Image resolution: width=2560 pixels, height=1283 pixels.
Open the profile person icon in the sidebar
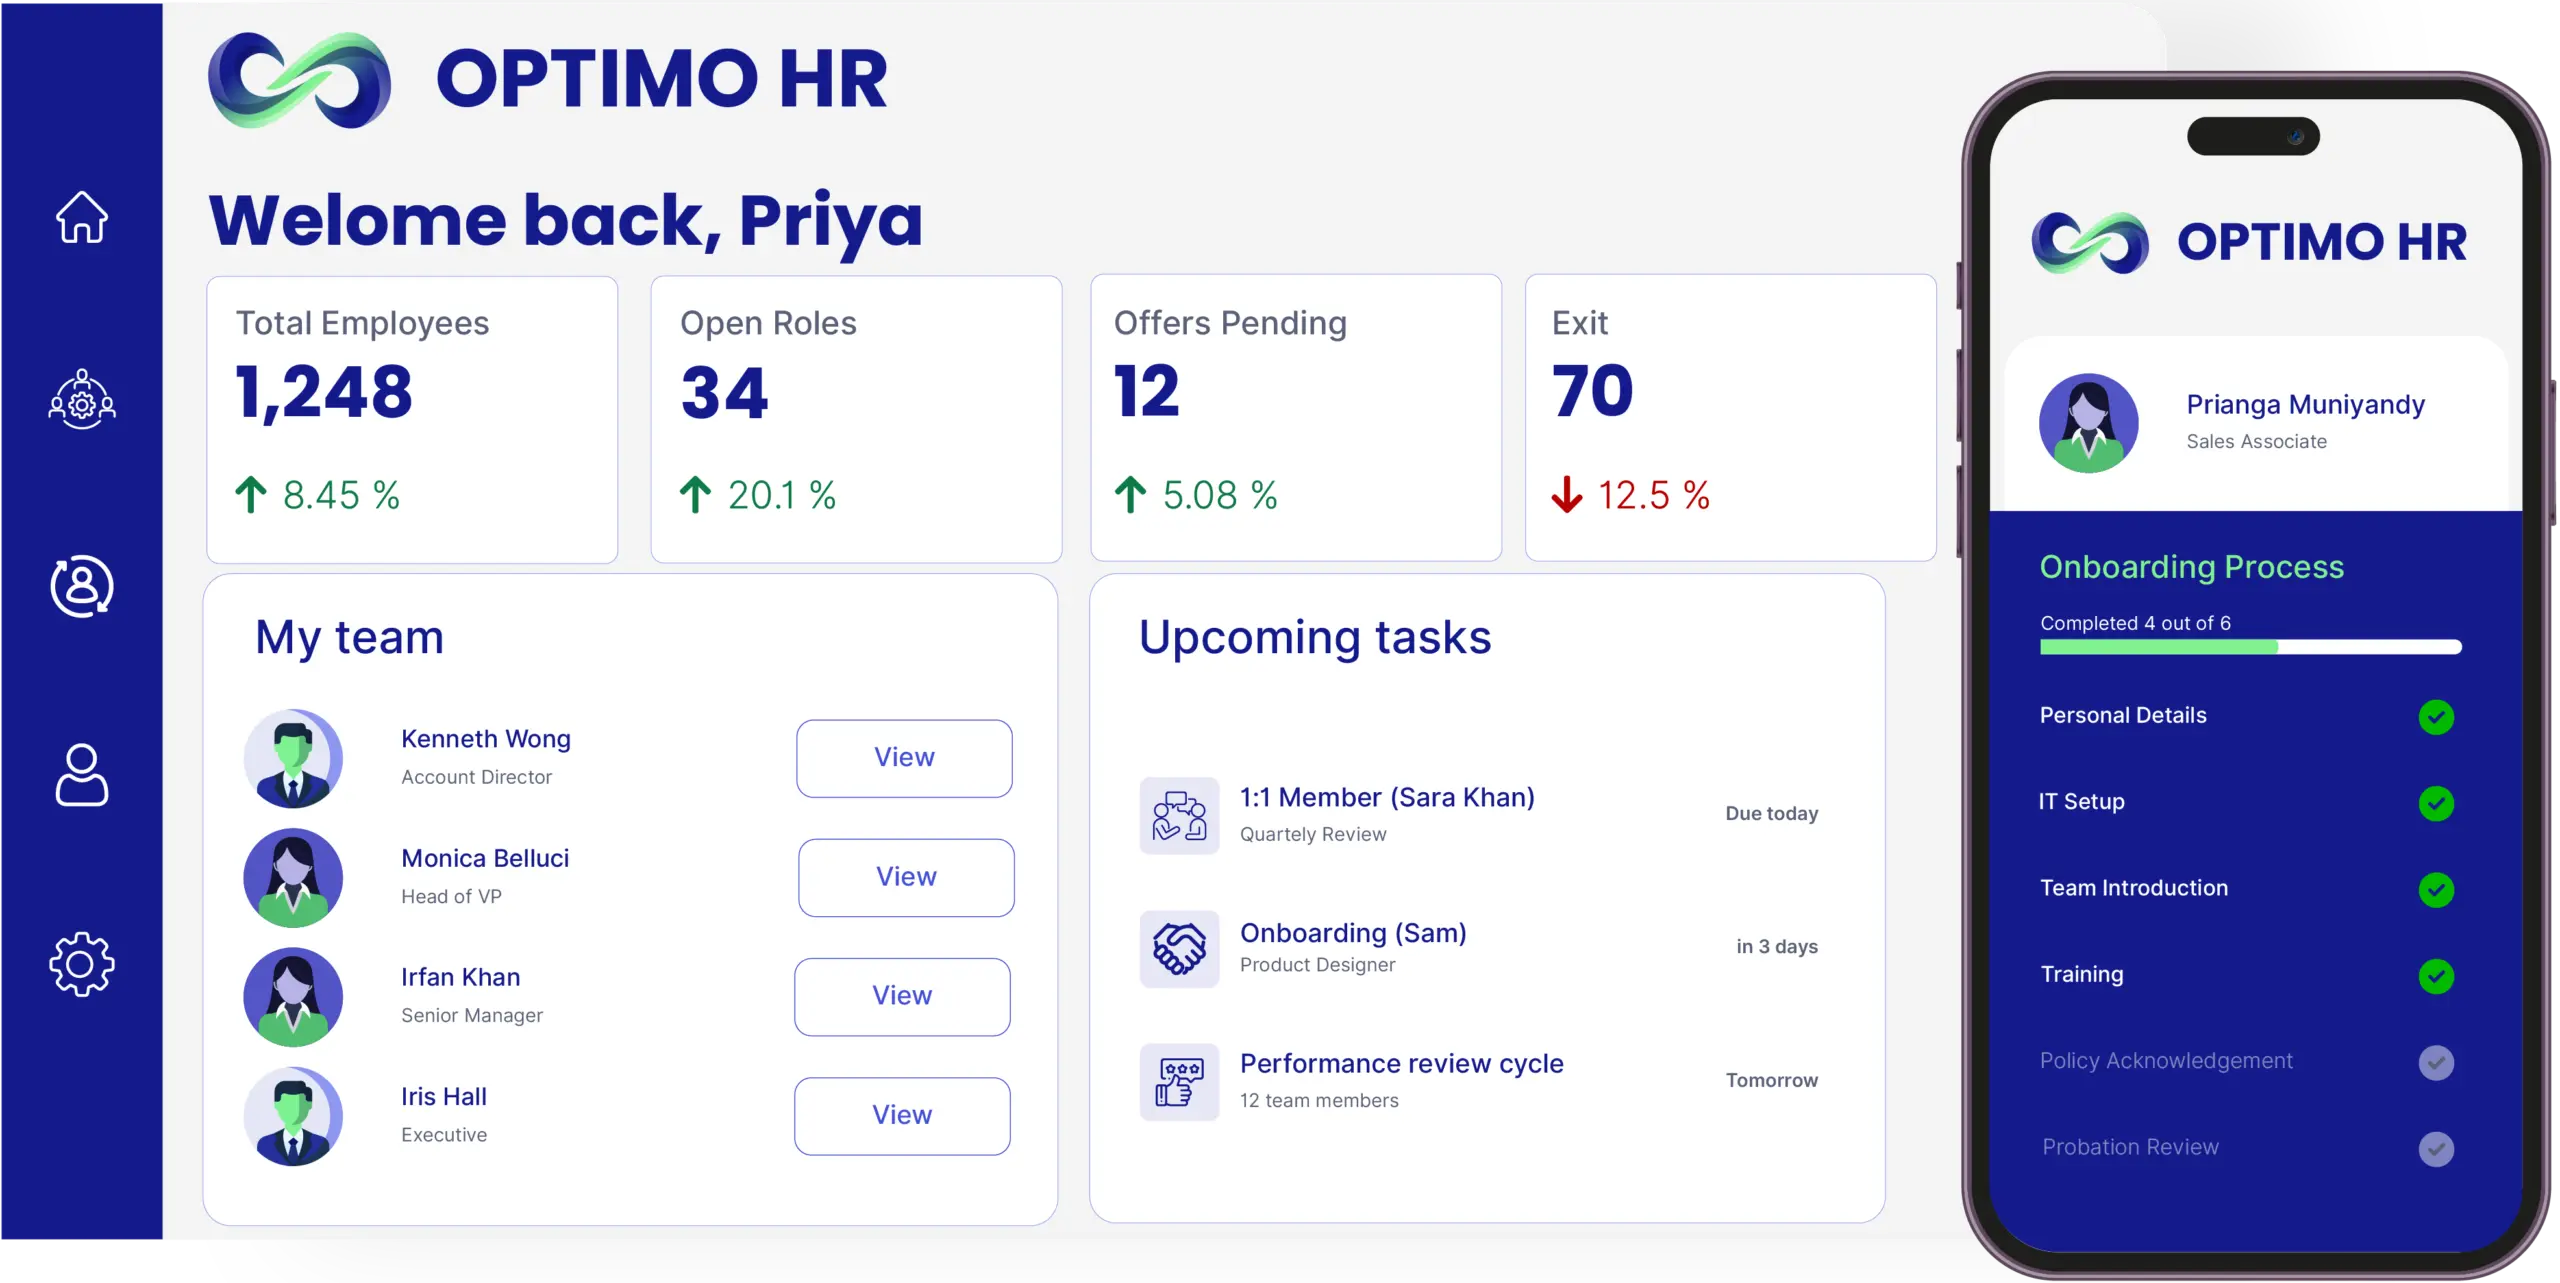coord(81,774)
